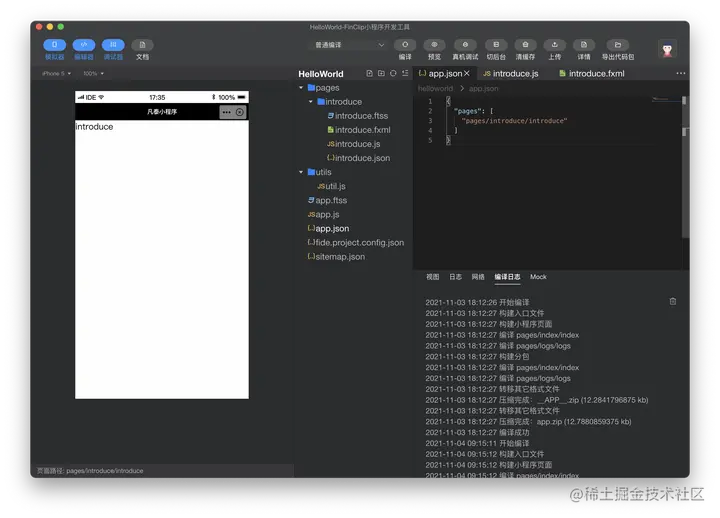Start real device debugging (真机调试)
720x518 pixels.
[465, 45]
